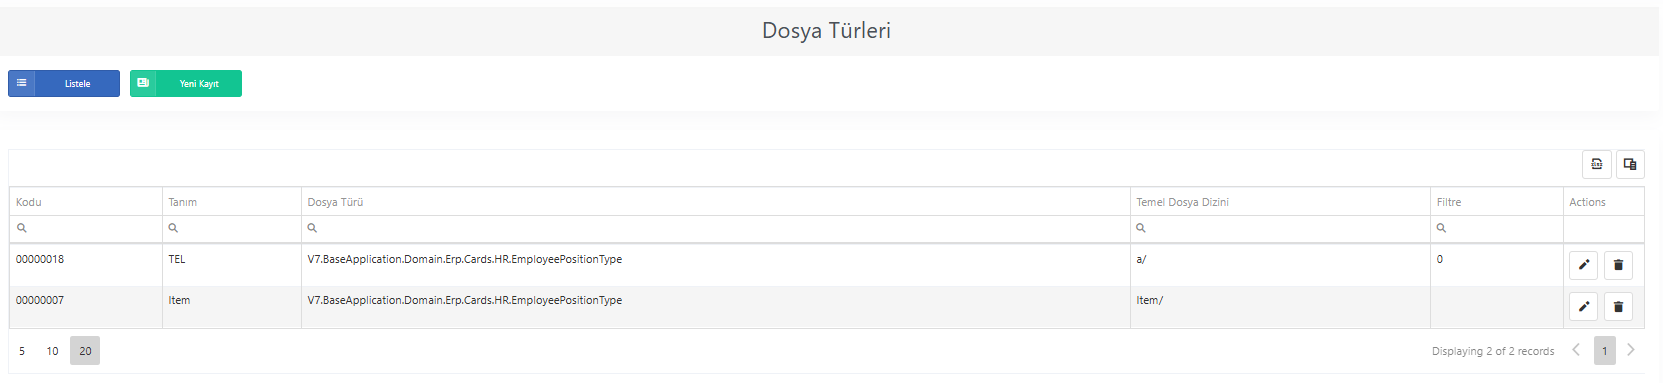1663x383 pixels.
Task: Set page size to 20 rows
Action: click(x=85, y=351)
